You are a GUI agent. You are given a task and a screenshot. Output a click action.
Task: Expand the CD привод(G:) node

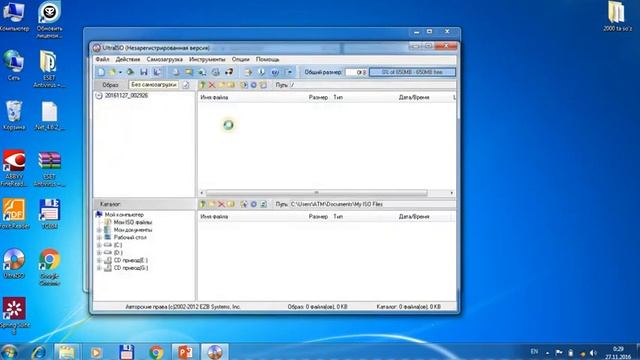(x=99, y=268)
